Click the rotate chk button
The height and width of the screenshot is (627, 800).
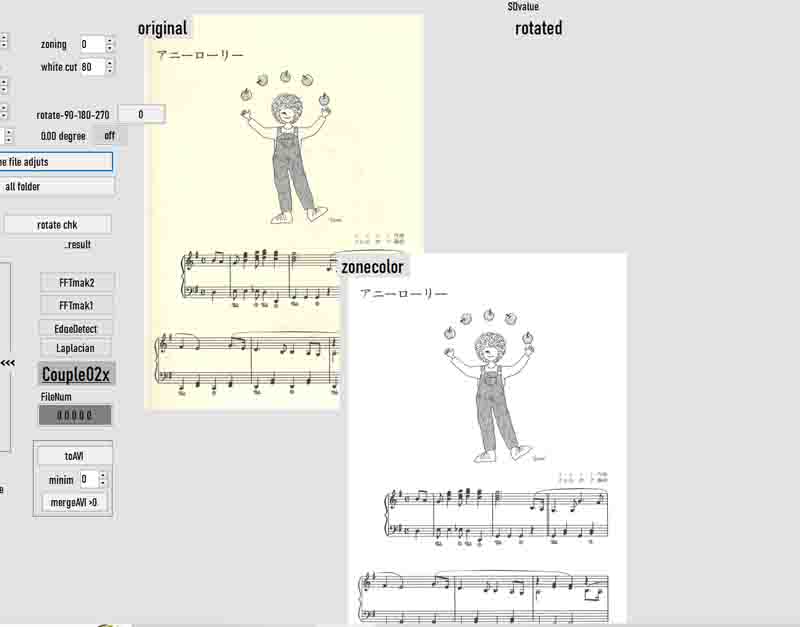click(x=57, y=225)
